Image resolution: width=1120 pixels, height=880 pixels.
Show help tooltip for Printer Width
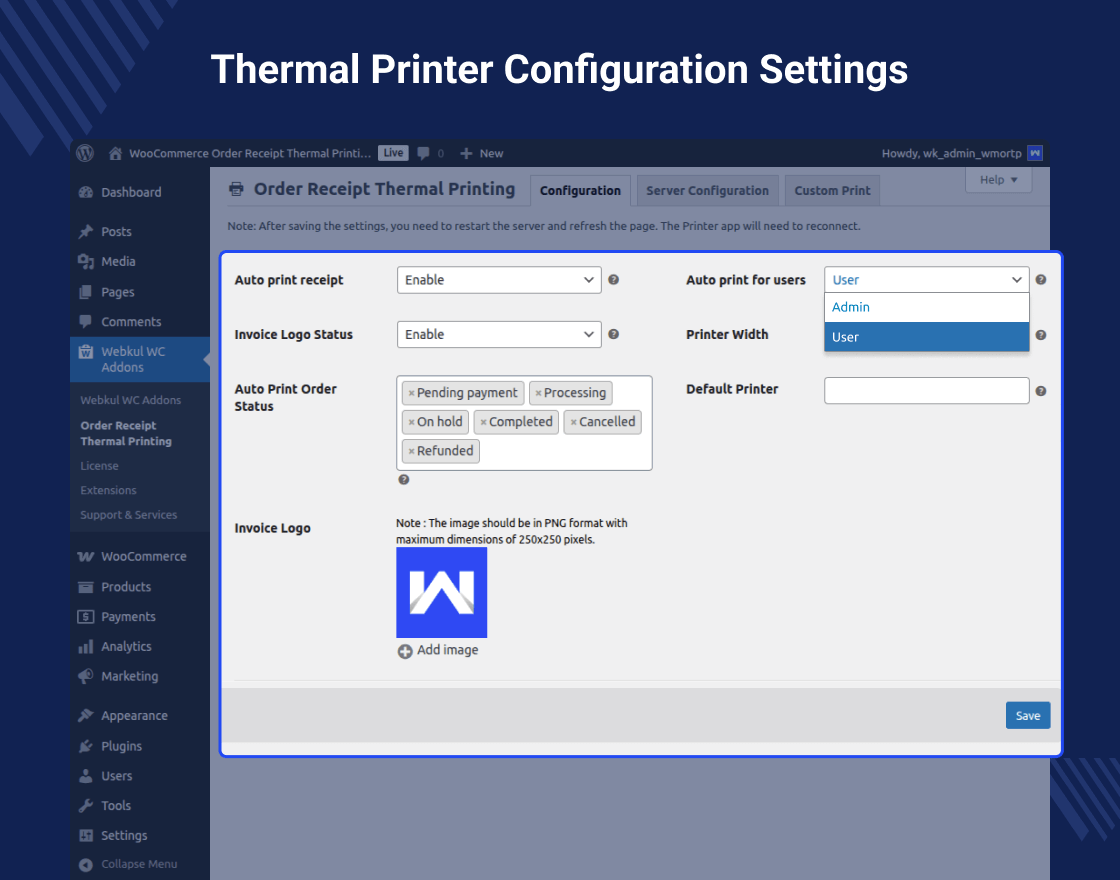point(1041,335)
